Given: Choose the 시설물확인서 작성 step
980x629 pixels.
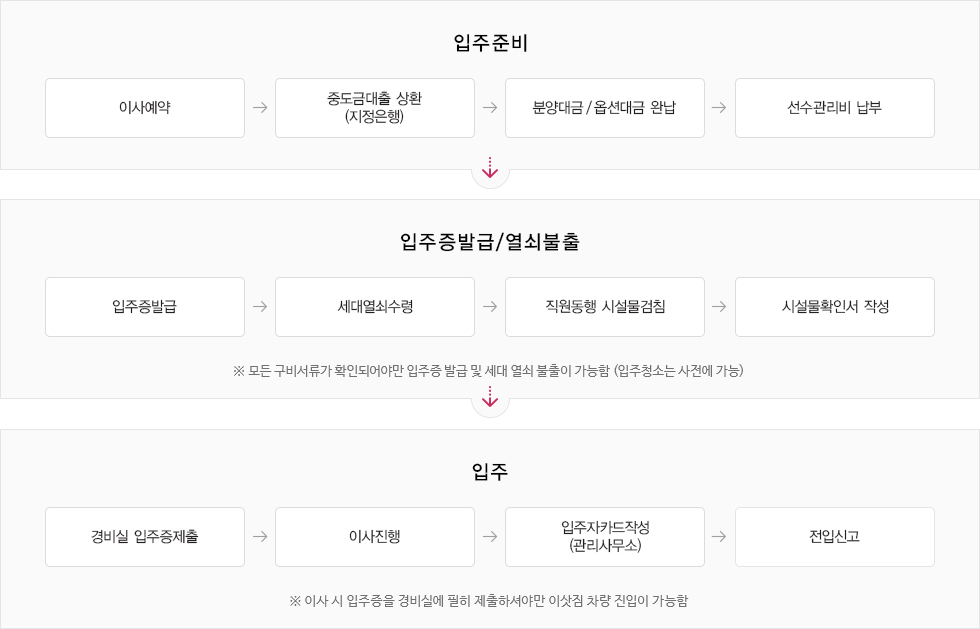Looking at the screenshot, I should (835, 307).
